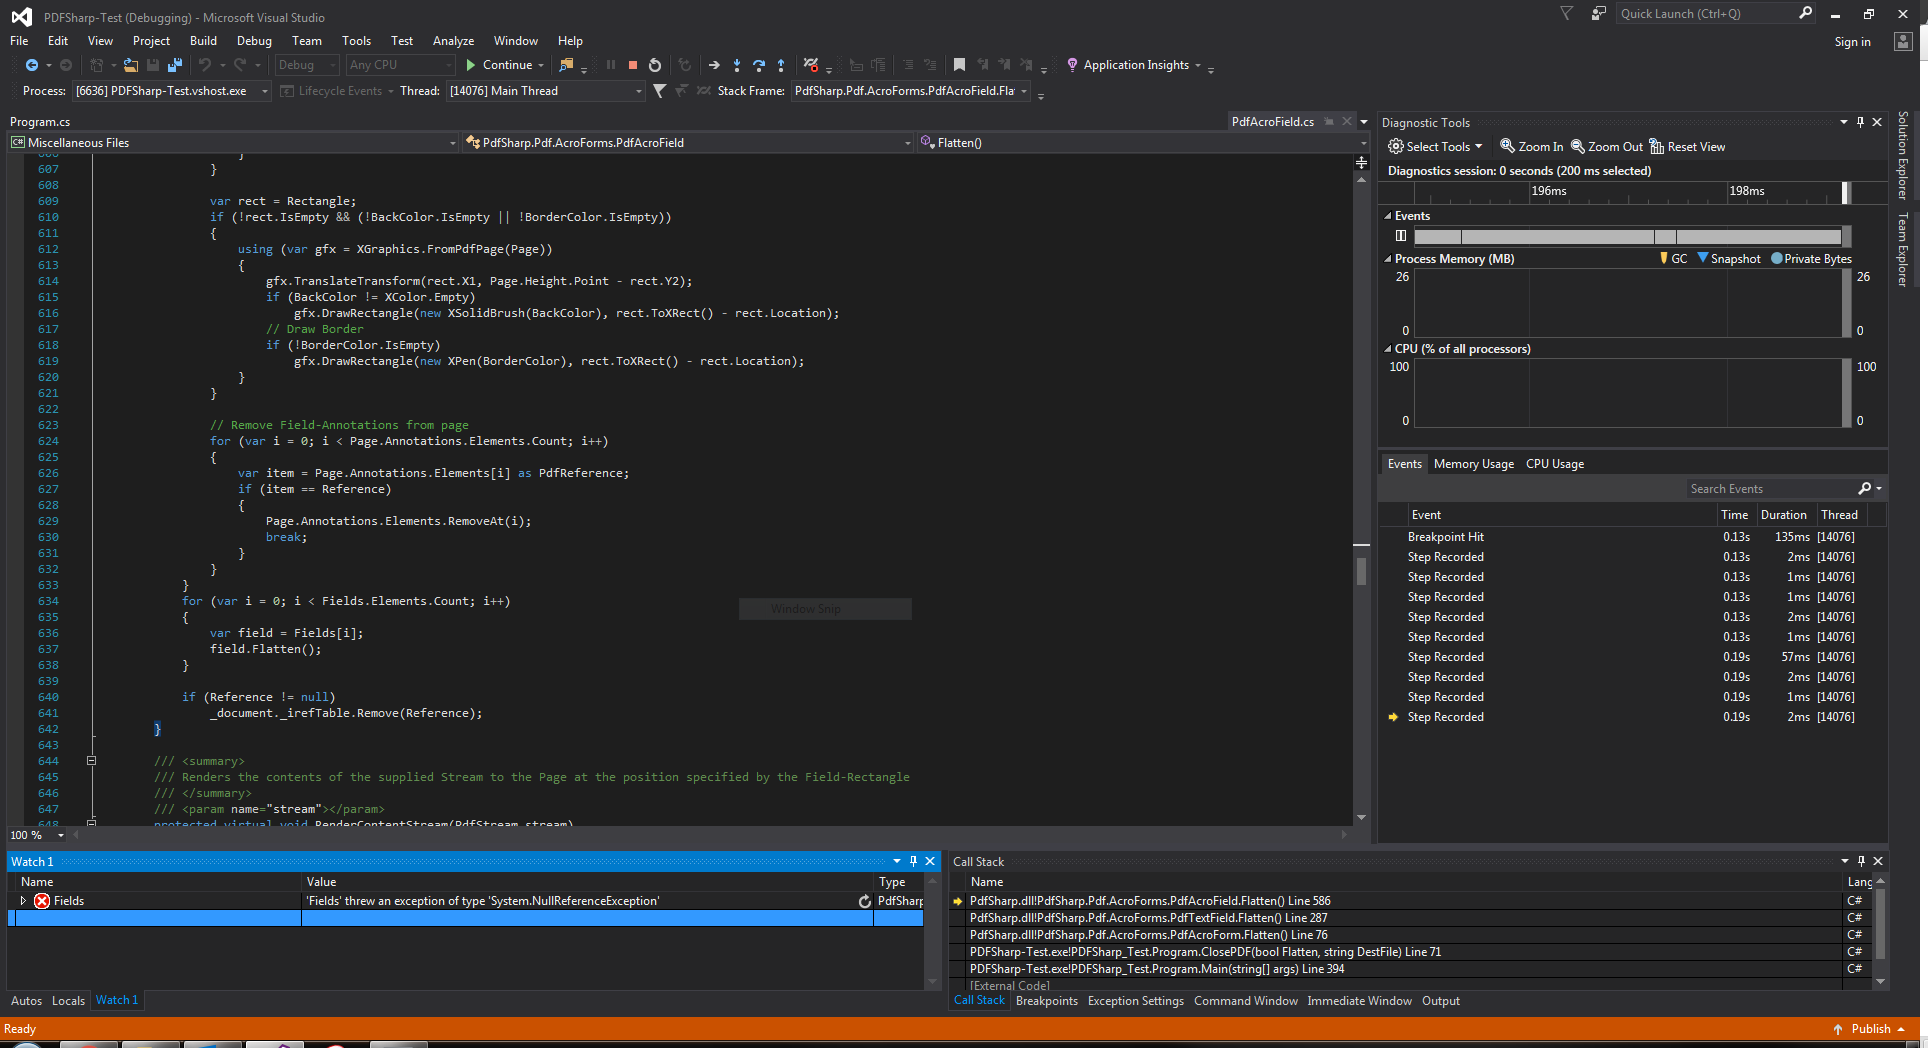Click Show Next Statement arrow icon
The height and width of the screenshot is (1048, 1928).
click(x=714, y=65)
